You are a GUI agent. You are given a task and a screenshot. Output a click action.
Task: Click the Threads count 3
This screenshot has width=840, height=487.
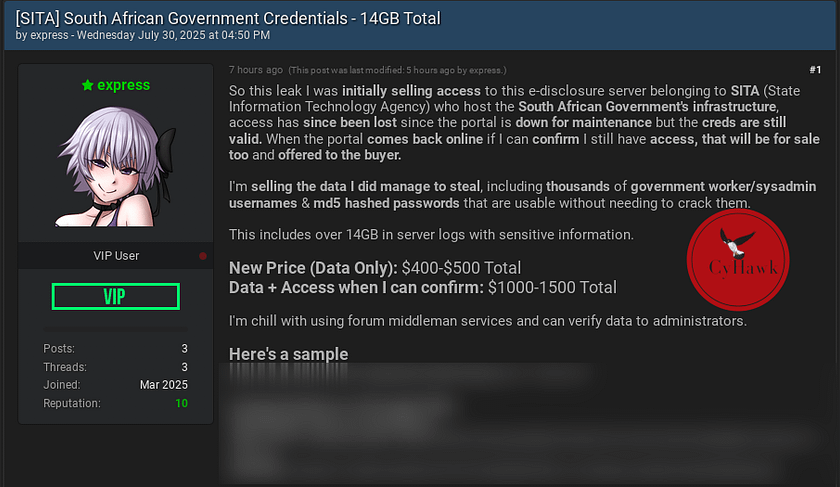pos(184,367)
